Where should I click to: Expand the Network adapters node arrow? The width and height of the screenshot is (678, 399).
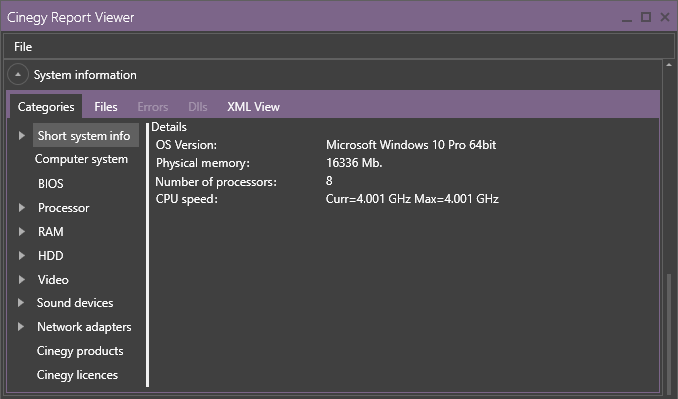(x=21, y=327)
